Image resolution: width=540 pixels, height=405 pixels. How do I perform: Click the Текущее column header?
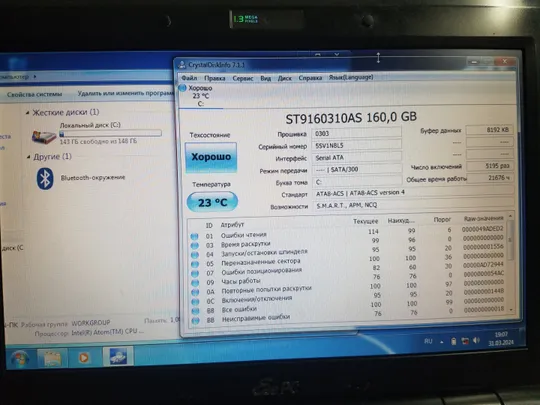click(365, 221)
